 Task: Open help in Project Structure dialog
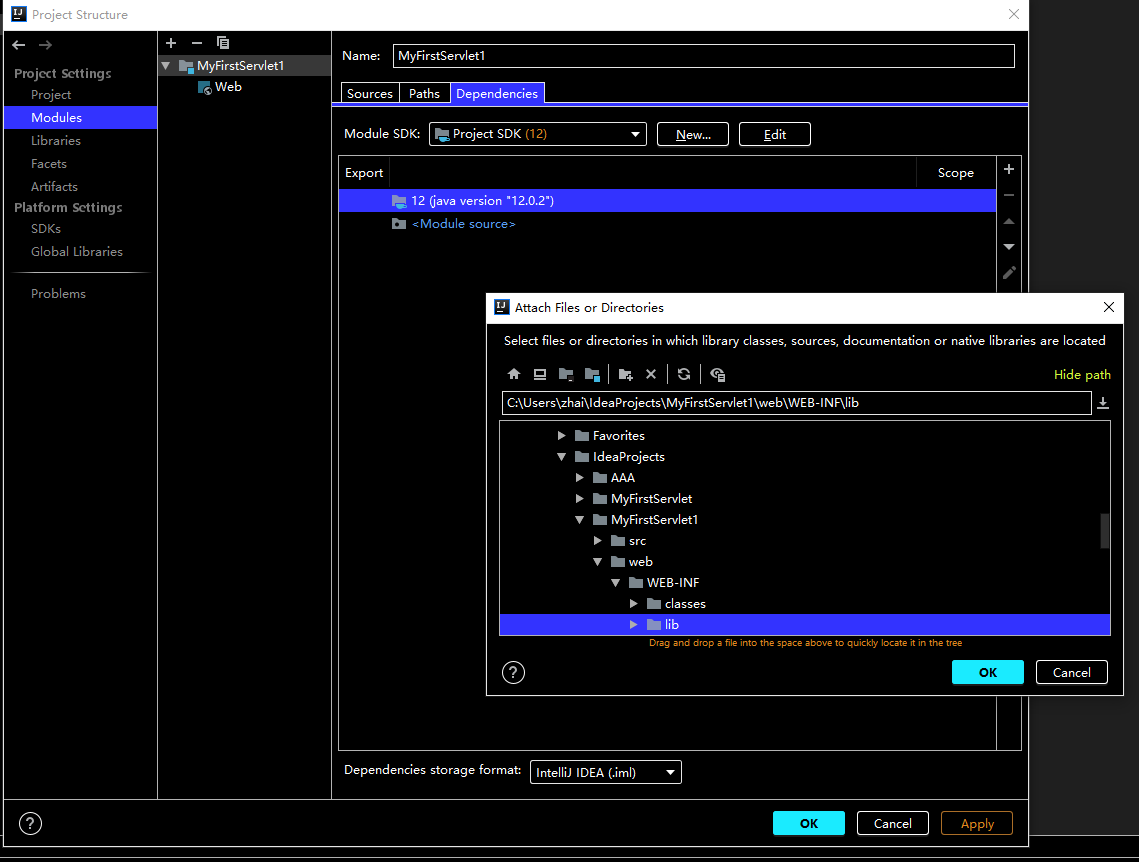(31, 824)
